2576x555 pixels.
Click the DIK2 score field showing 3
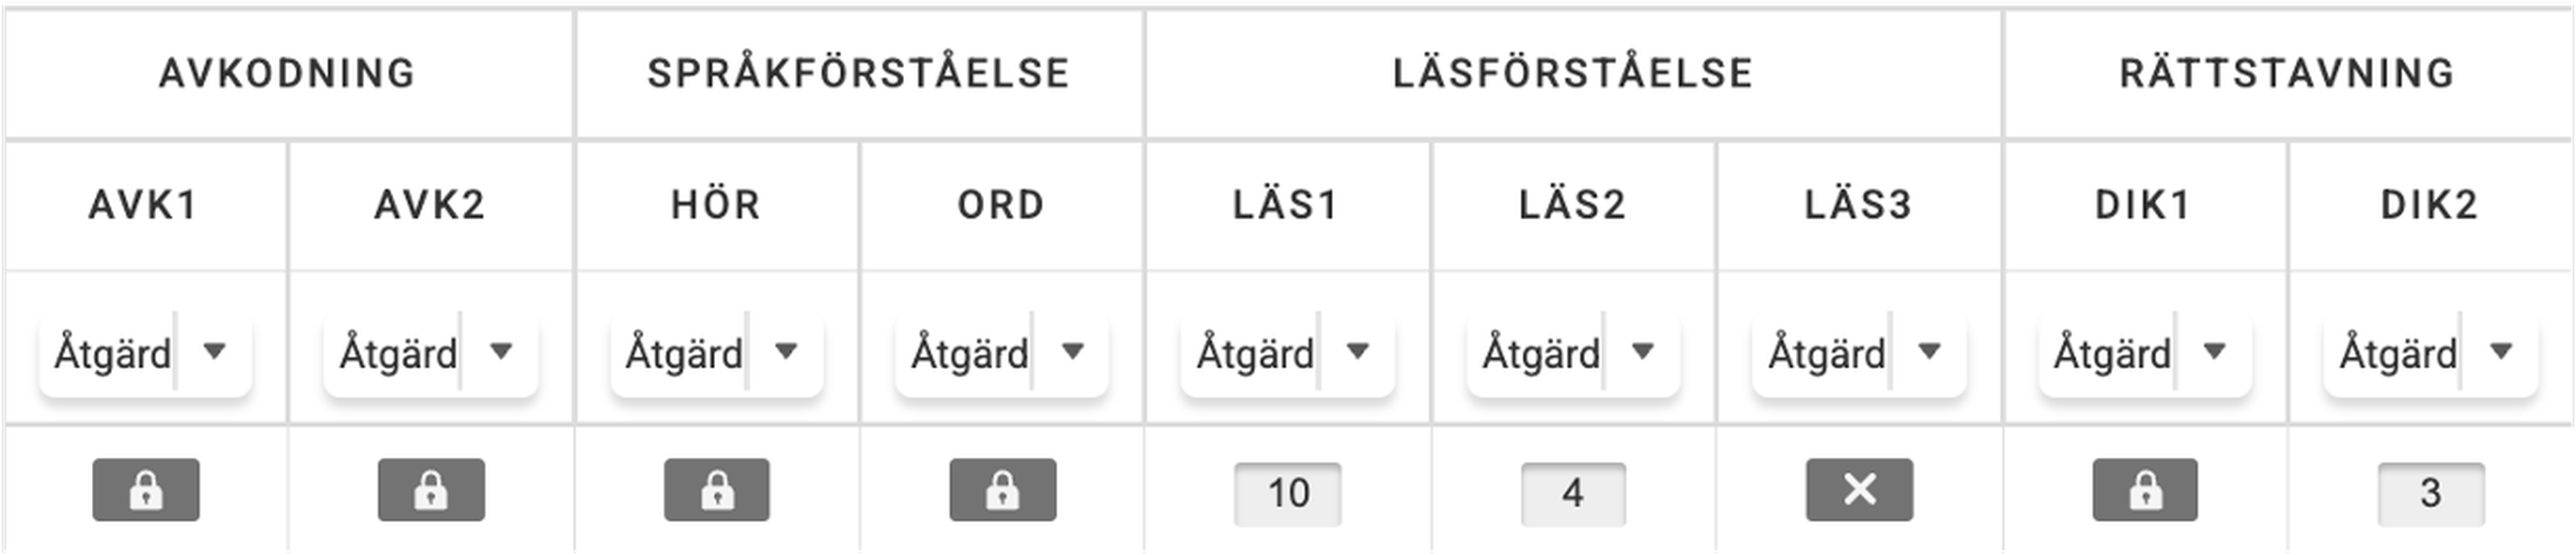2430,493
